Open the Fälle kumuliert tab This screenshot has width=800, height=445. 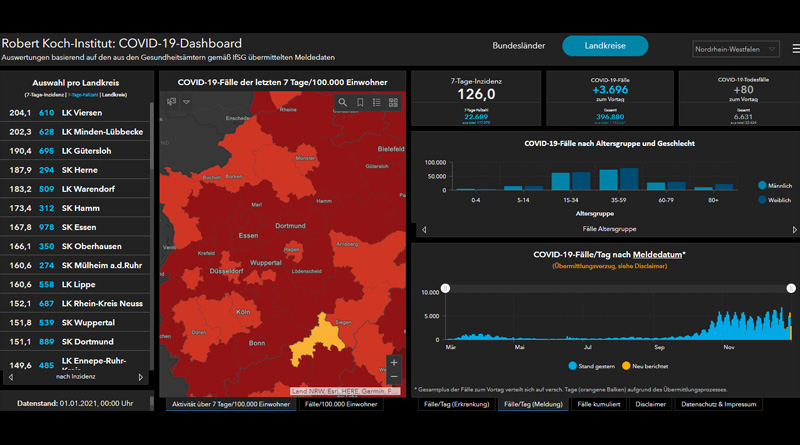599,404
